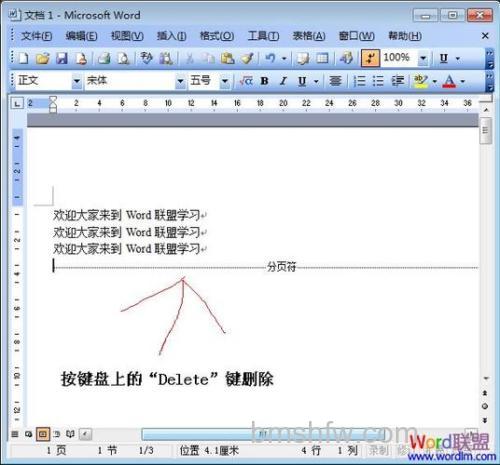Apply the red font color

click(449, 81)
